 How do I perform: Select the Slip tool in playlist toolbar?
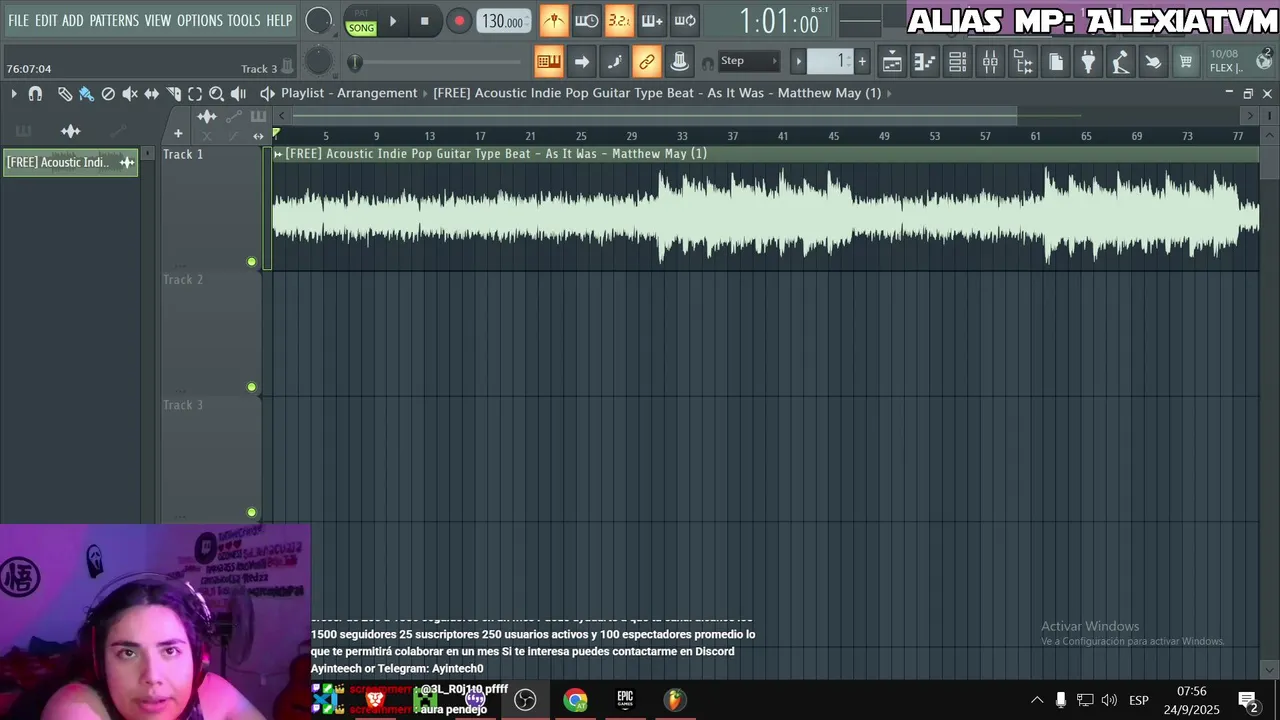[152, 93]
